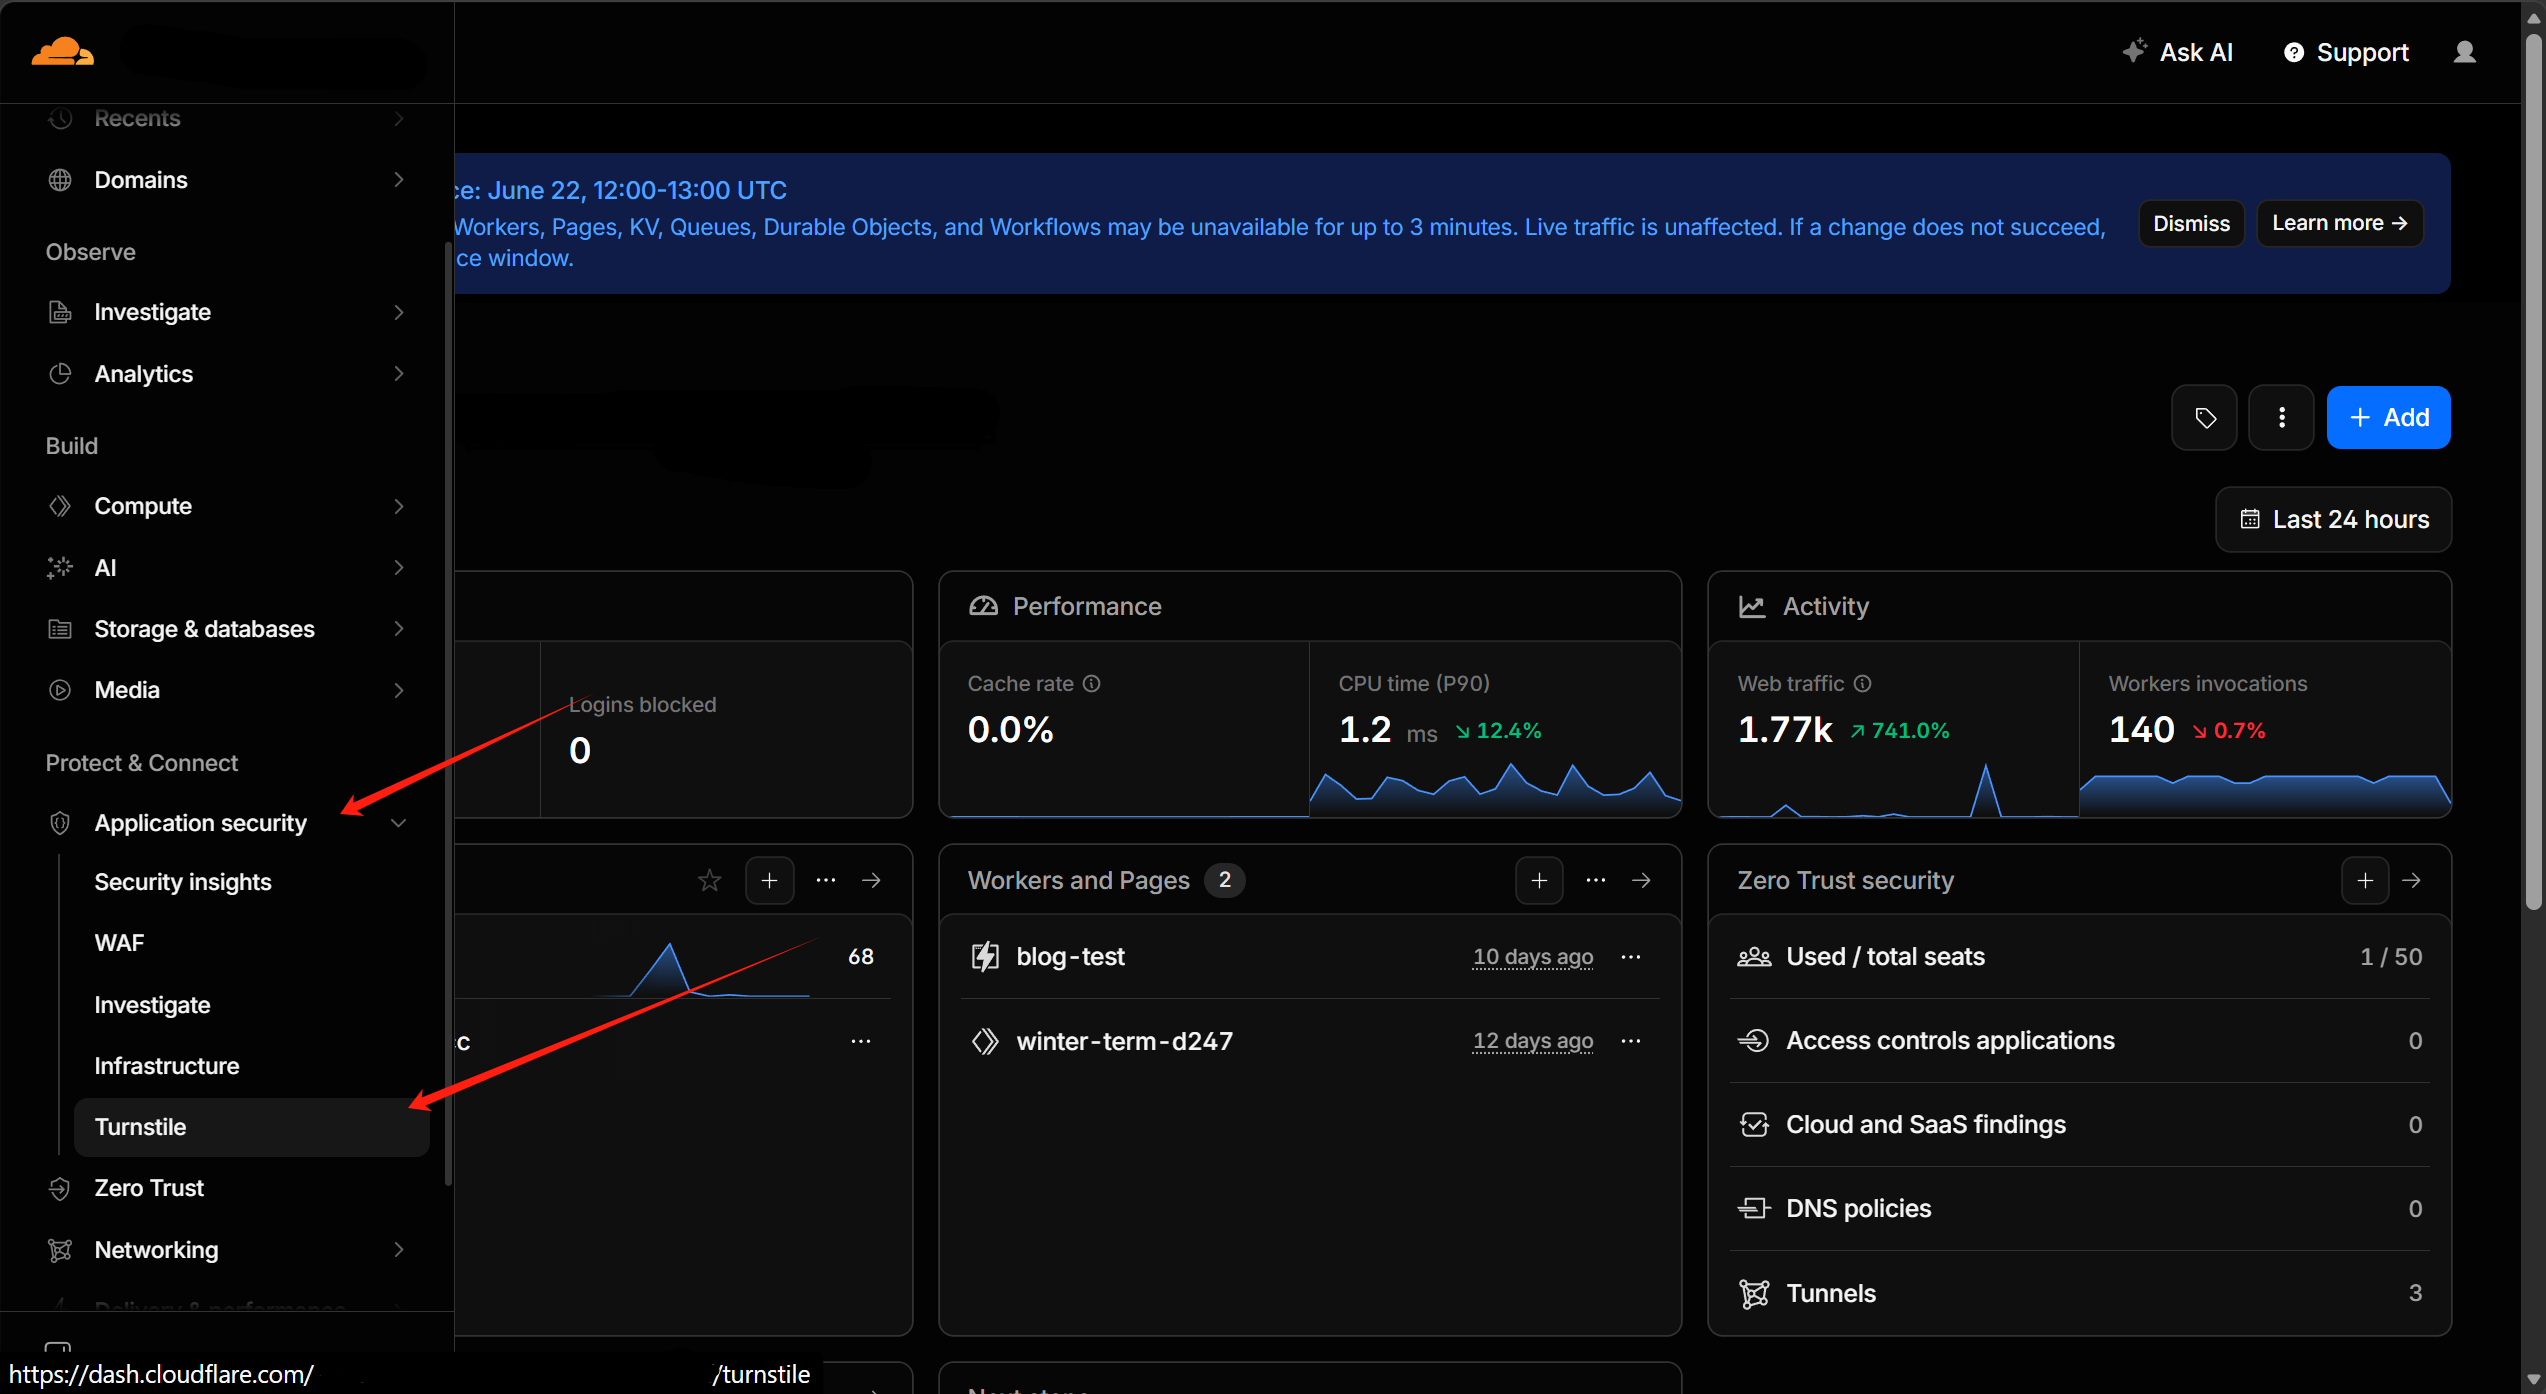This screenshot has width=2546, height=1394.
Task: Open the Workers and Pages ellipsis menu
Action: coord(1595,880)
